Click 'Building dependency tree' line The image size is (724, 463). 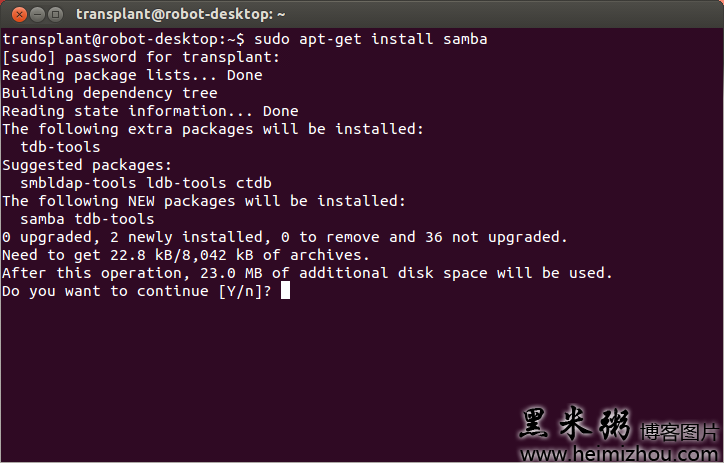pos(110,93)
